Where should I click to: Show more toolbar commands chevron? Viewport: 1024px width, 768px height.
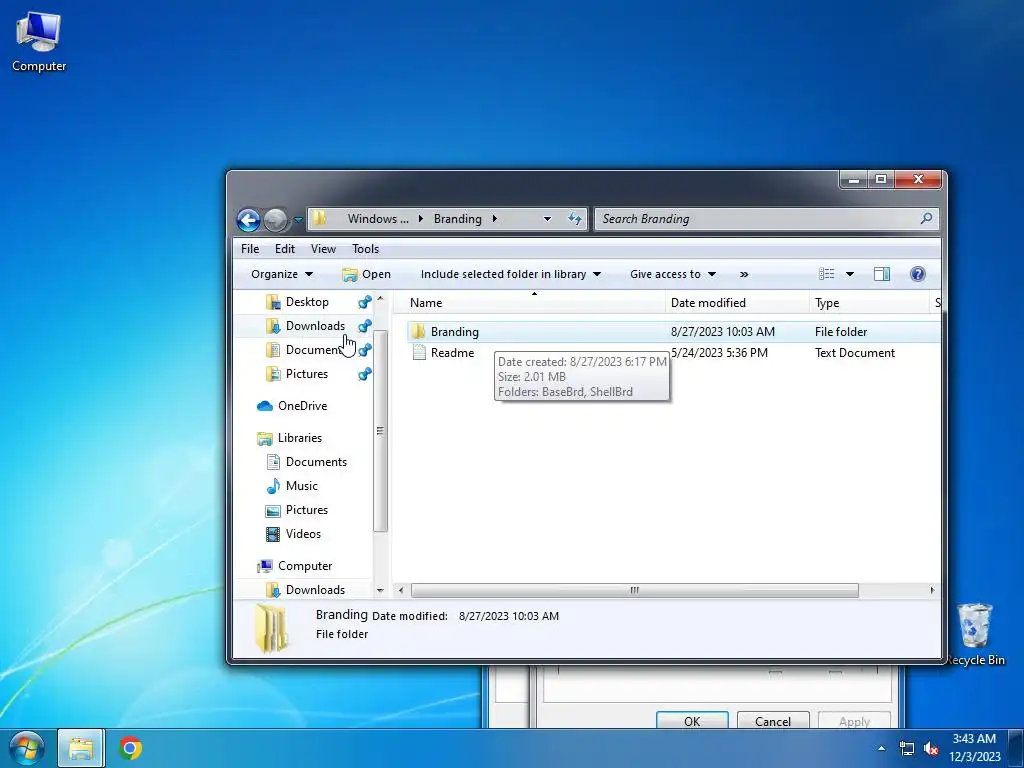(x=744, y=274)
